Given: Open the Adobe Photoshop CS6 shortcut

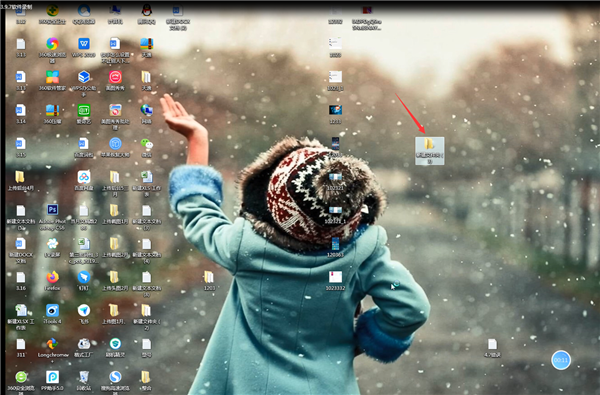Looking at the screenshot, I should (x=52, y=217).
